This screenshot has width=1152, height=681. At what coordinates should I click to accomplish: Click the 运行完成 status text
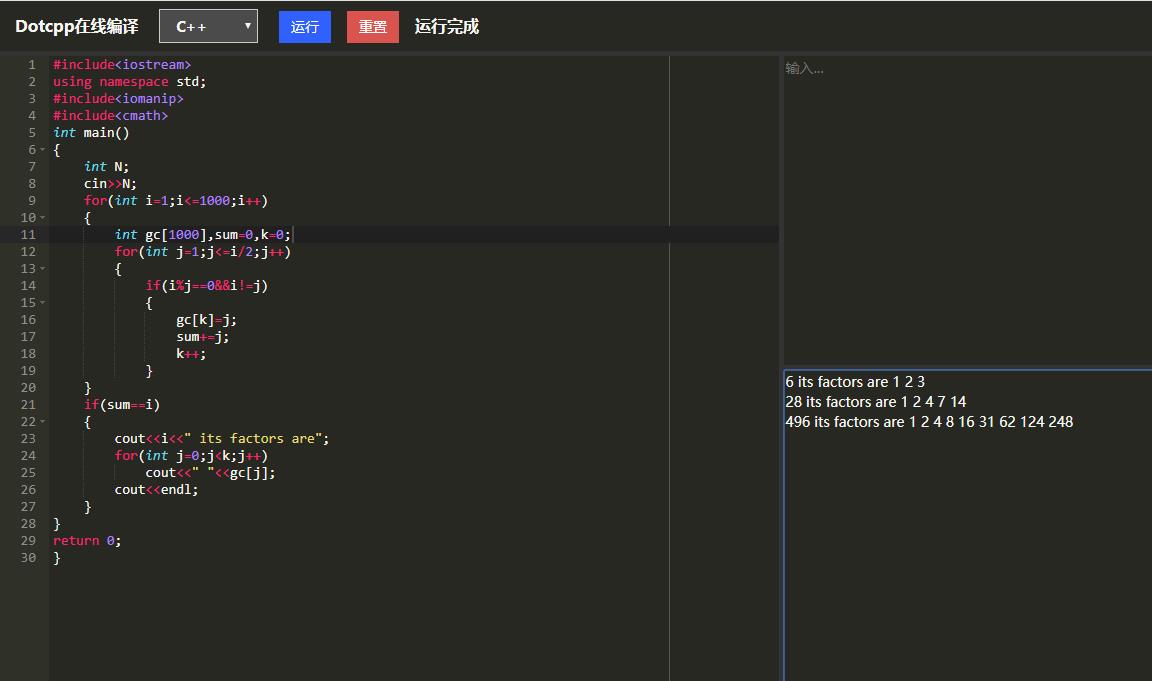[446, 27]
